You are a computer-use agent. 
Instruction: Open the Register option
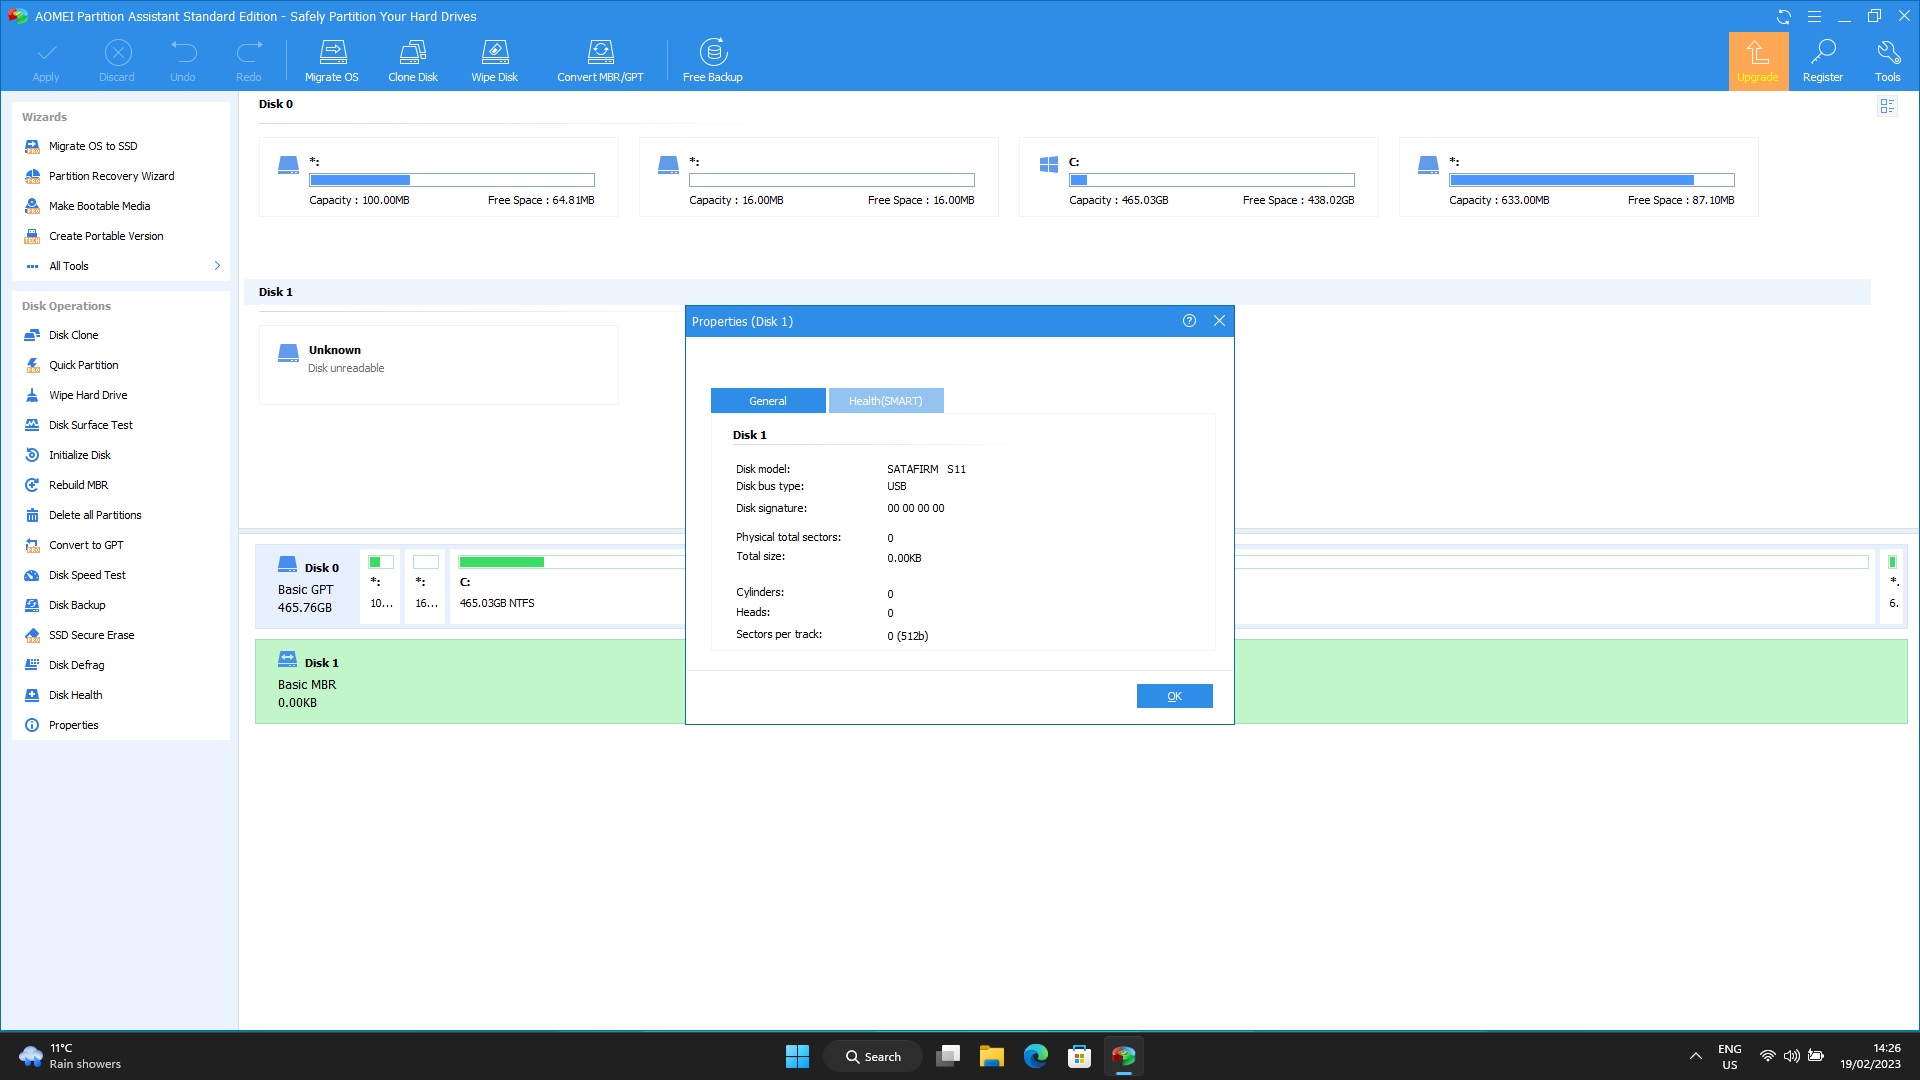(1823, 61)
